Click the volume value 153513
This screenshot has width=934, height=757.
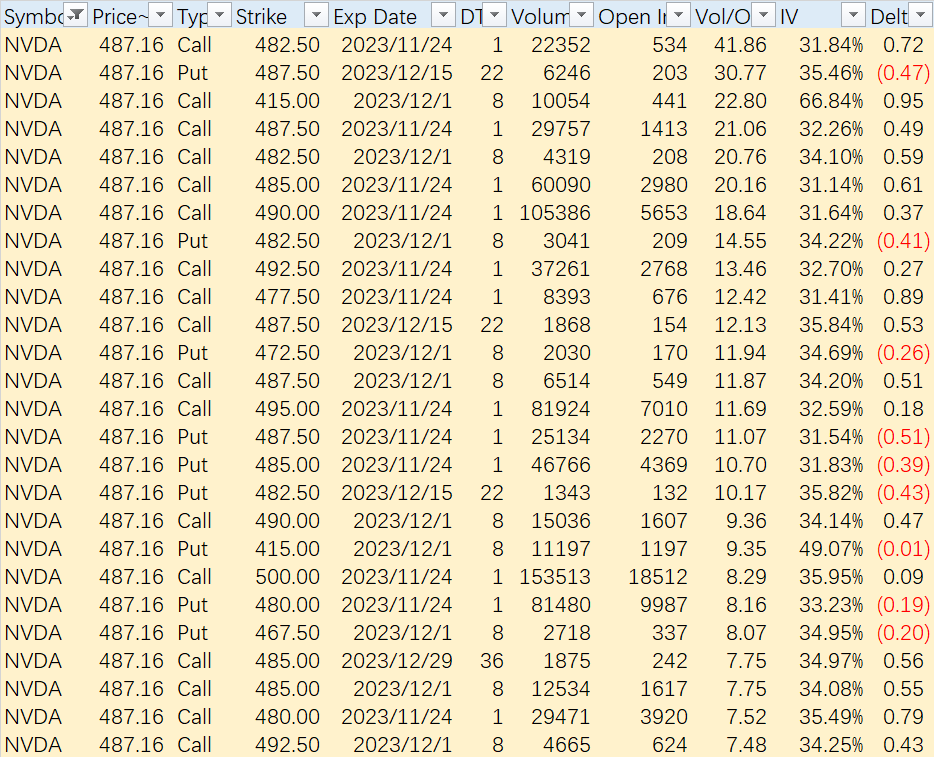tap(555, 577)
